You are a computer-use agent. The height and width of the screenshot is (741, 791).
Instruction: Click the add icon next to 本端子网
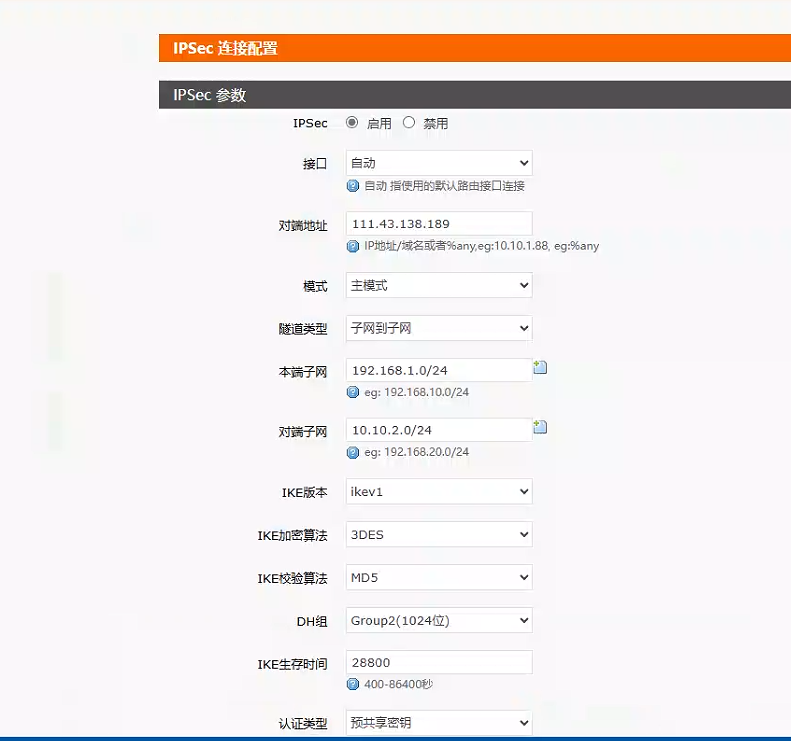click(x=540, y=368)
